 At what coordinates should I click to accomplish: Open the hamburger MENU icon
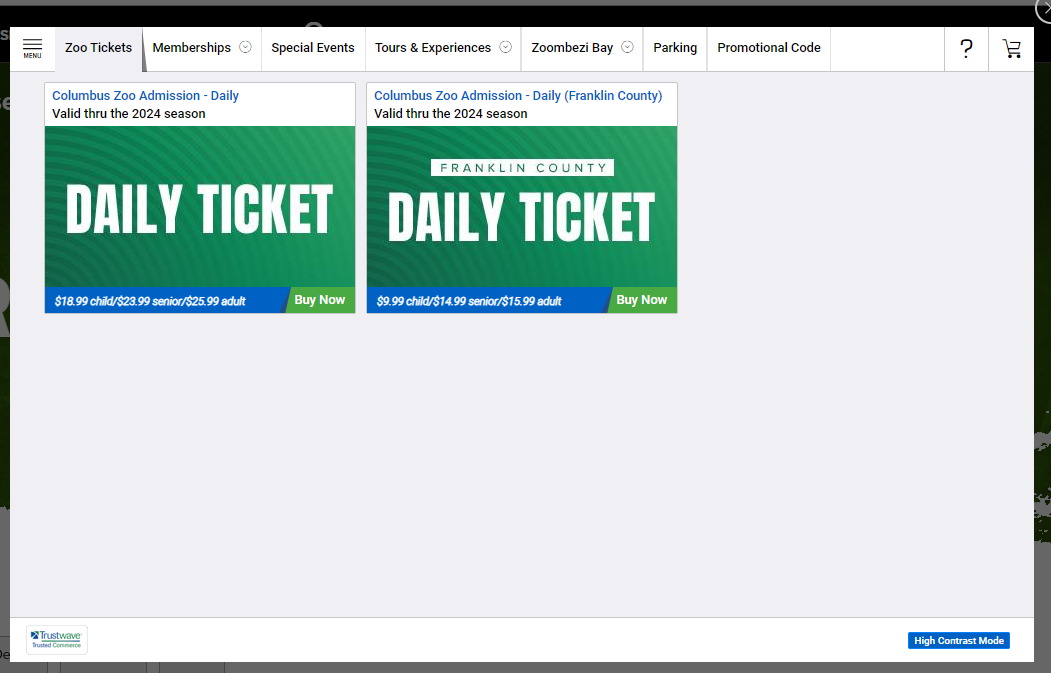32,48
